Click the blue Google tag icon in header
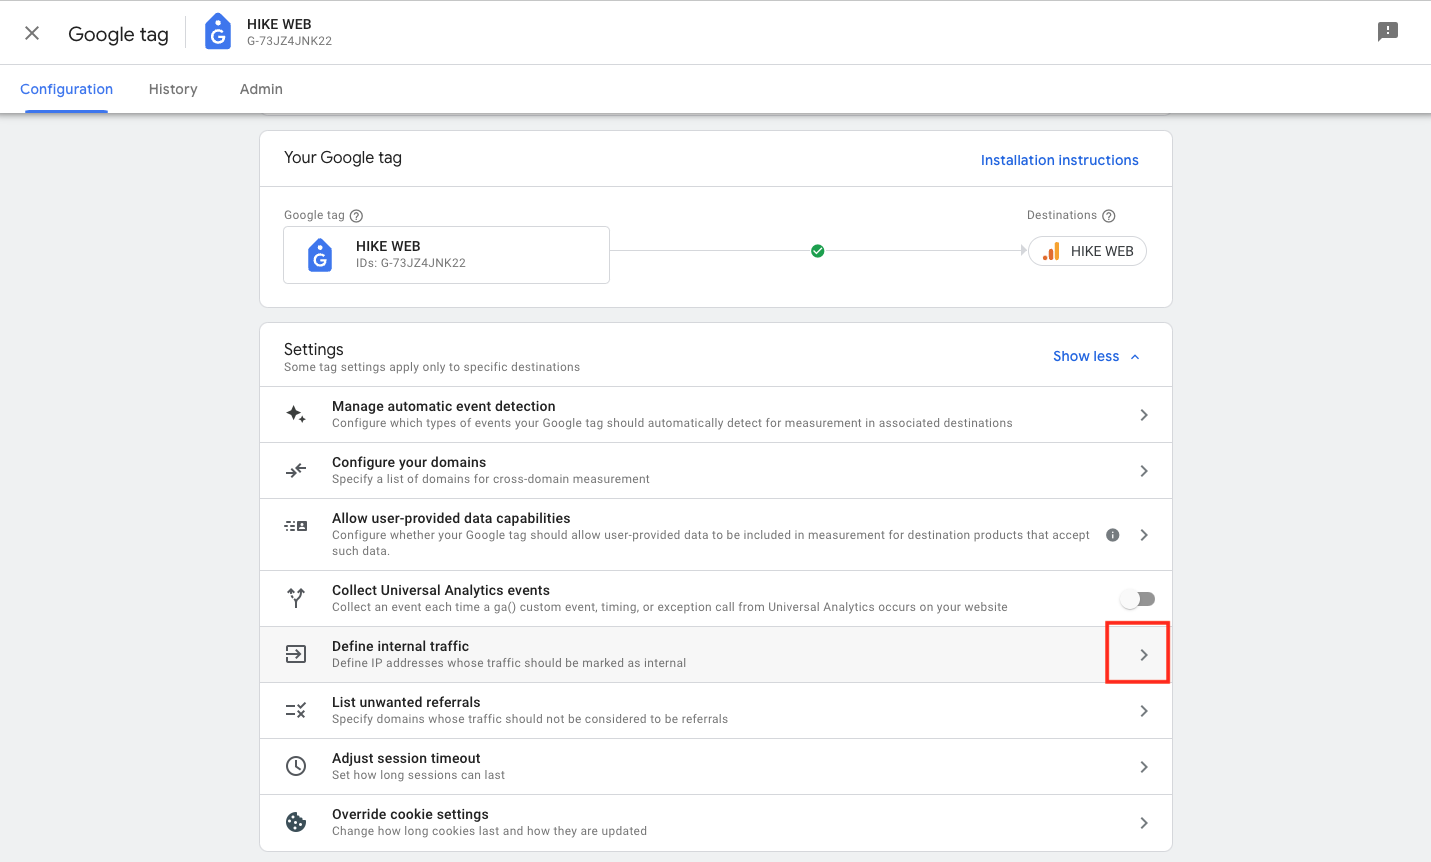The image size is (1431, 862). pos(217,32)
